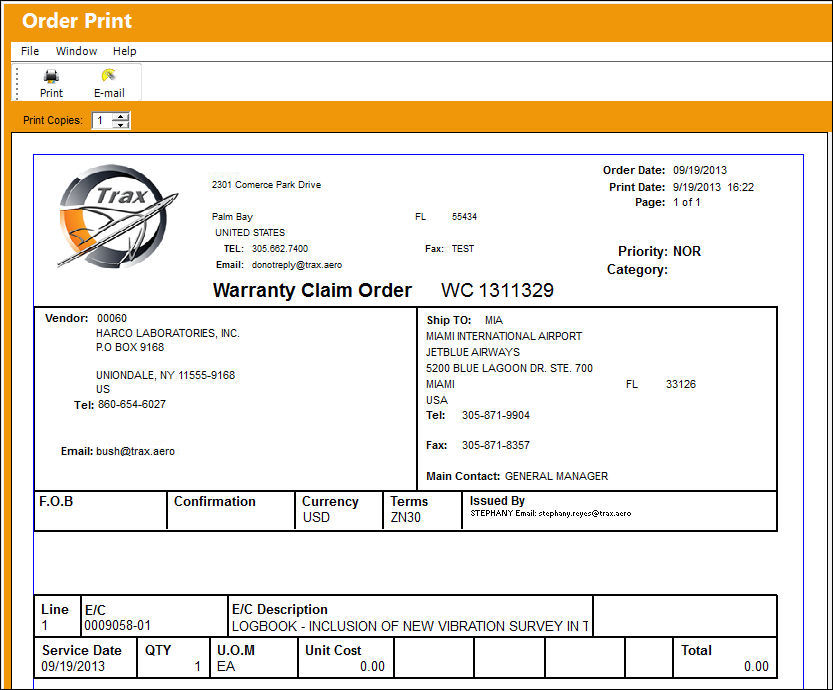Open the Help menu
This screenshot has height=690, width=833.
(124, 51)
